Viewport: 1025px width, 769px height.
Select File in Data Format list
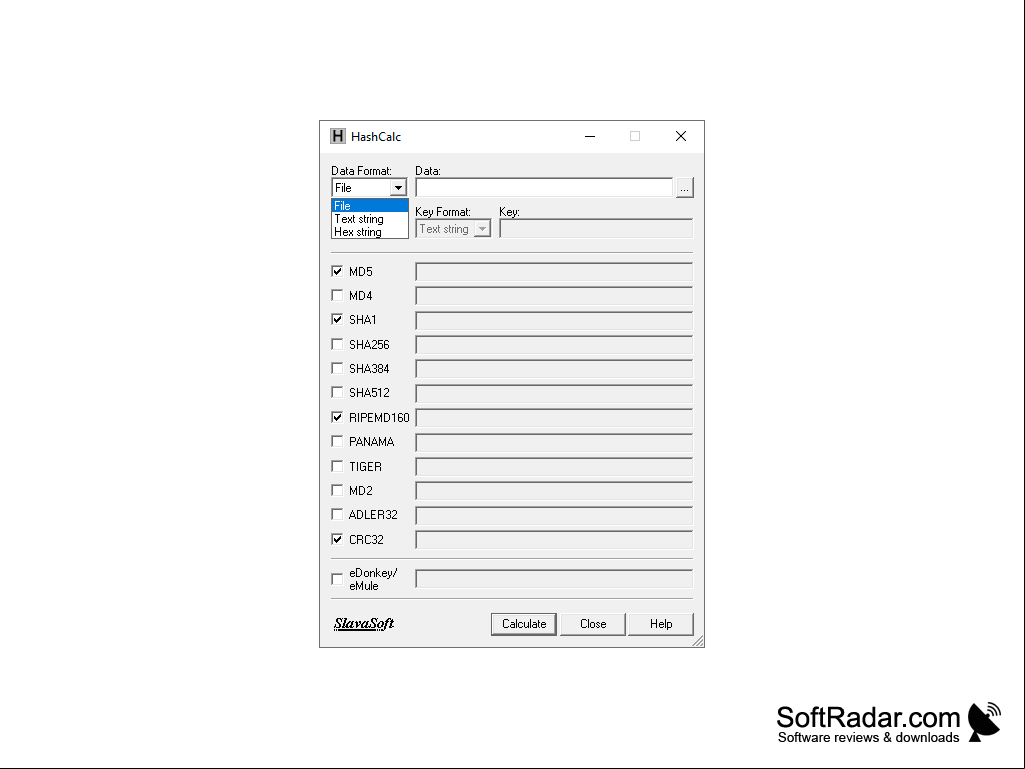(370, 205)
